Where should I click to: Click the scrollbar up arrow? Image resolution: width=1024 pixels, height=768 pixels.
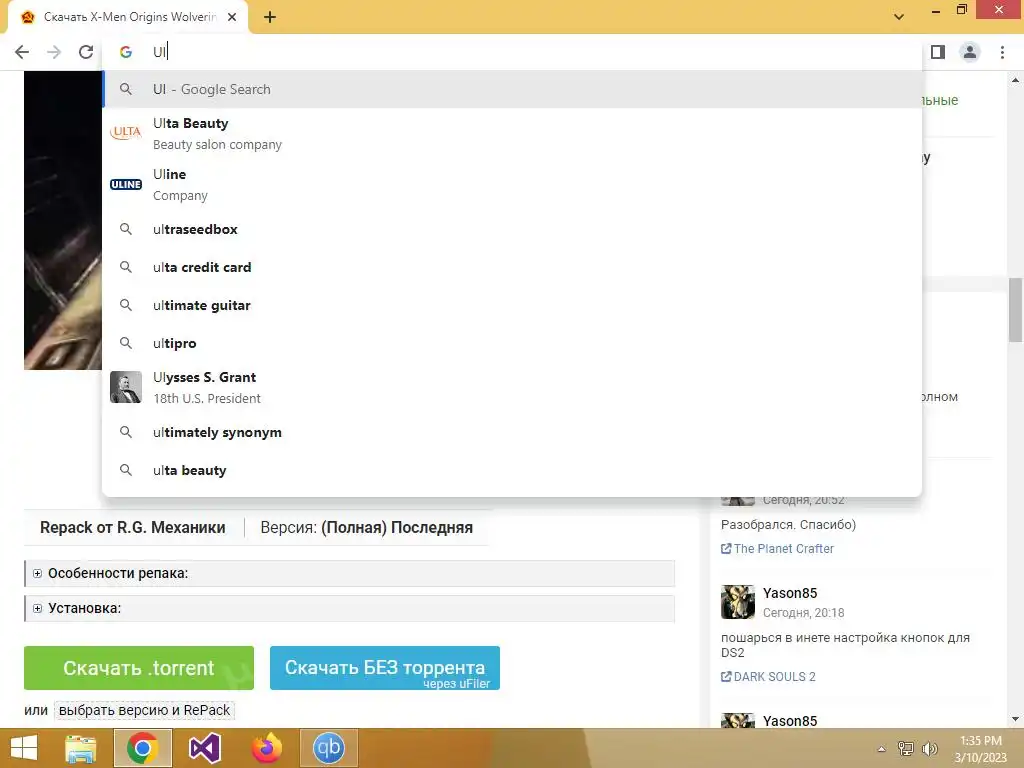pos(1015,80)
